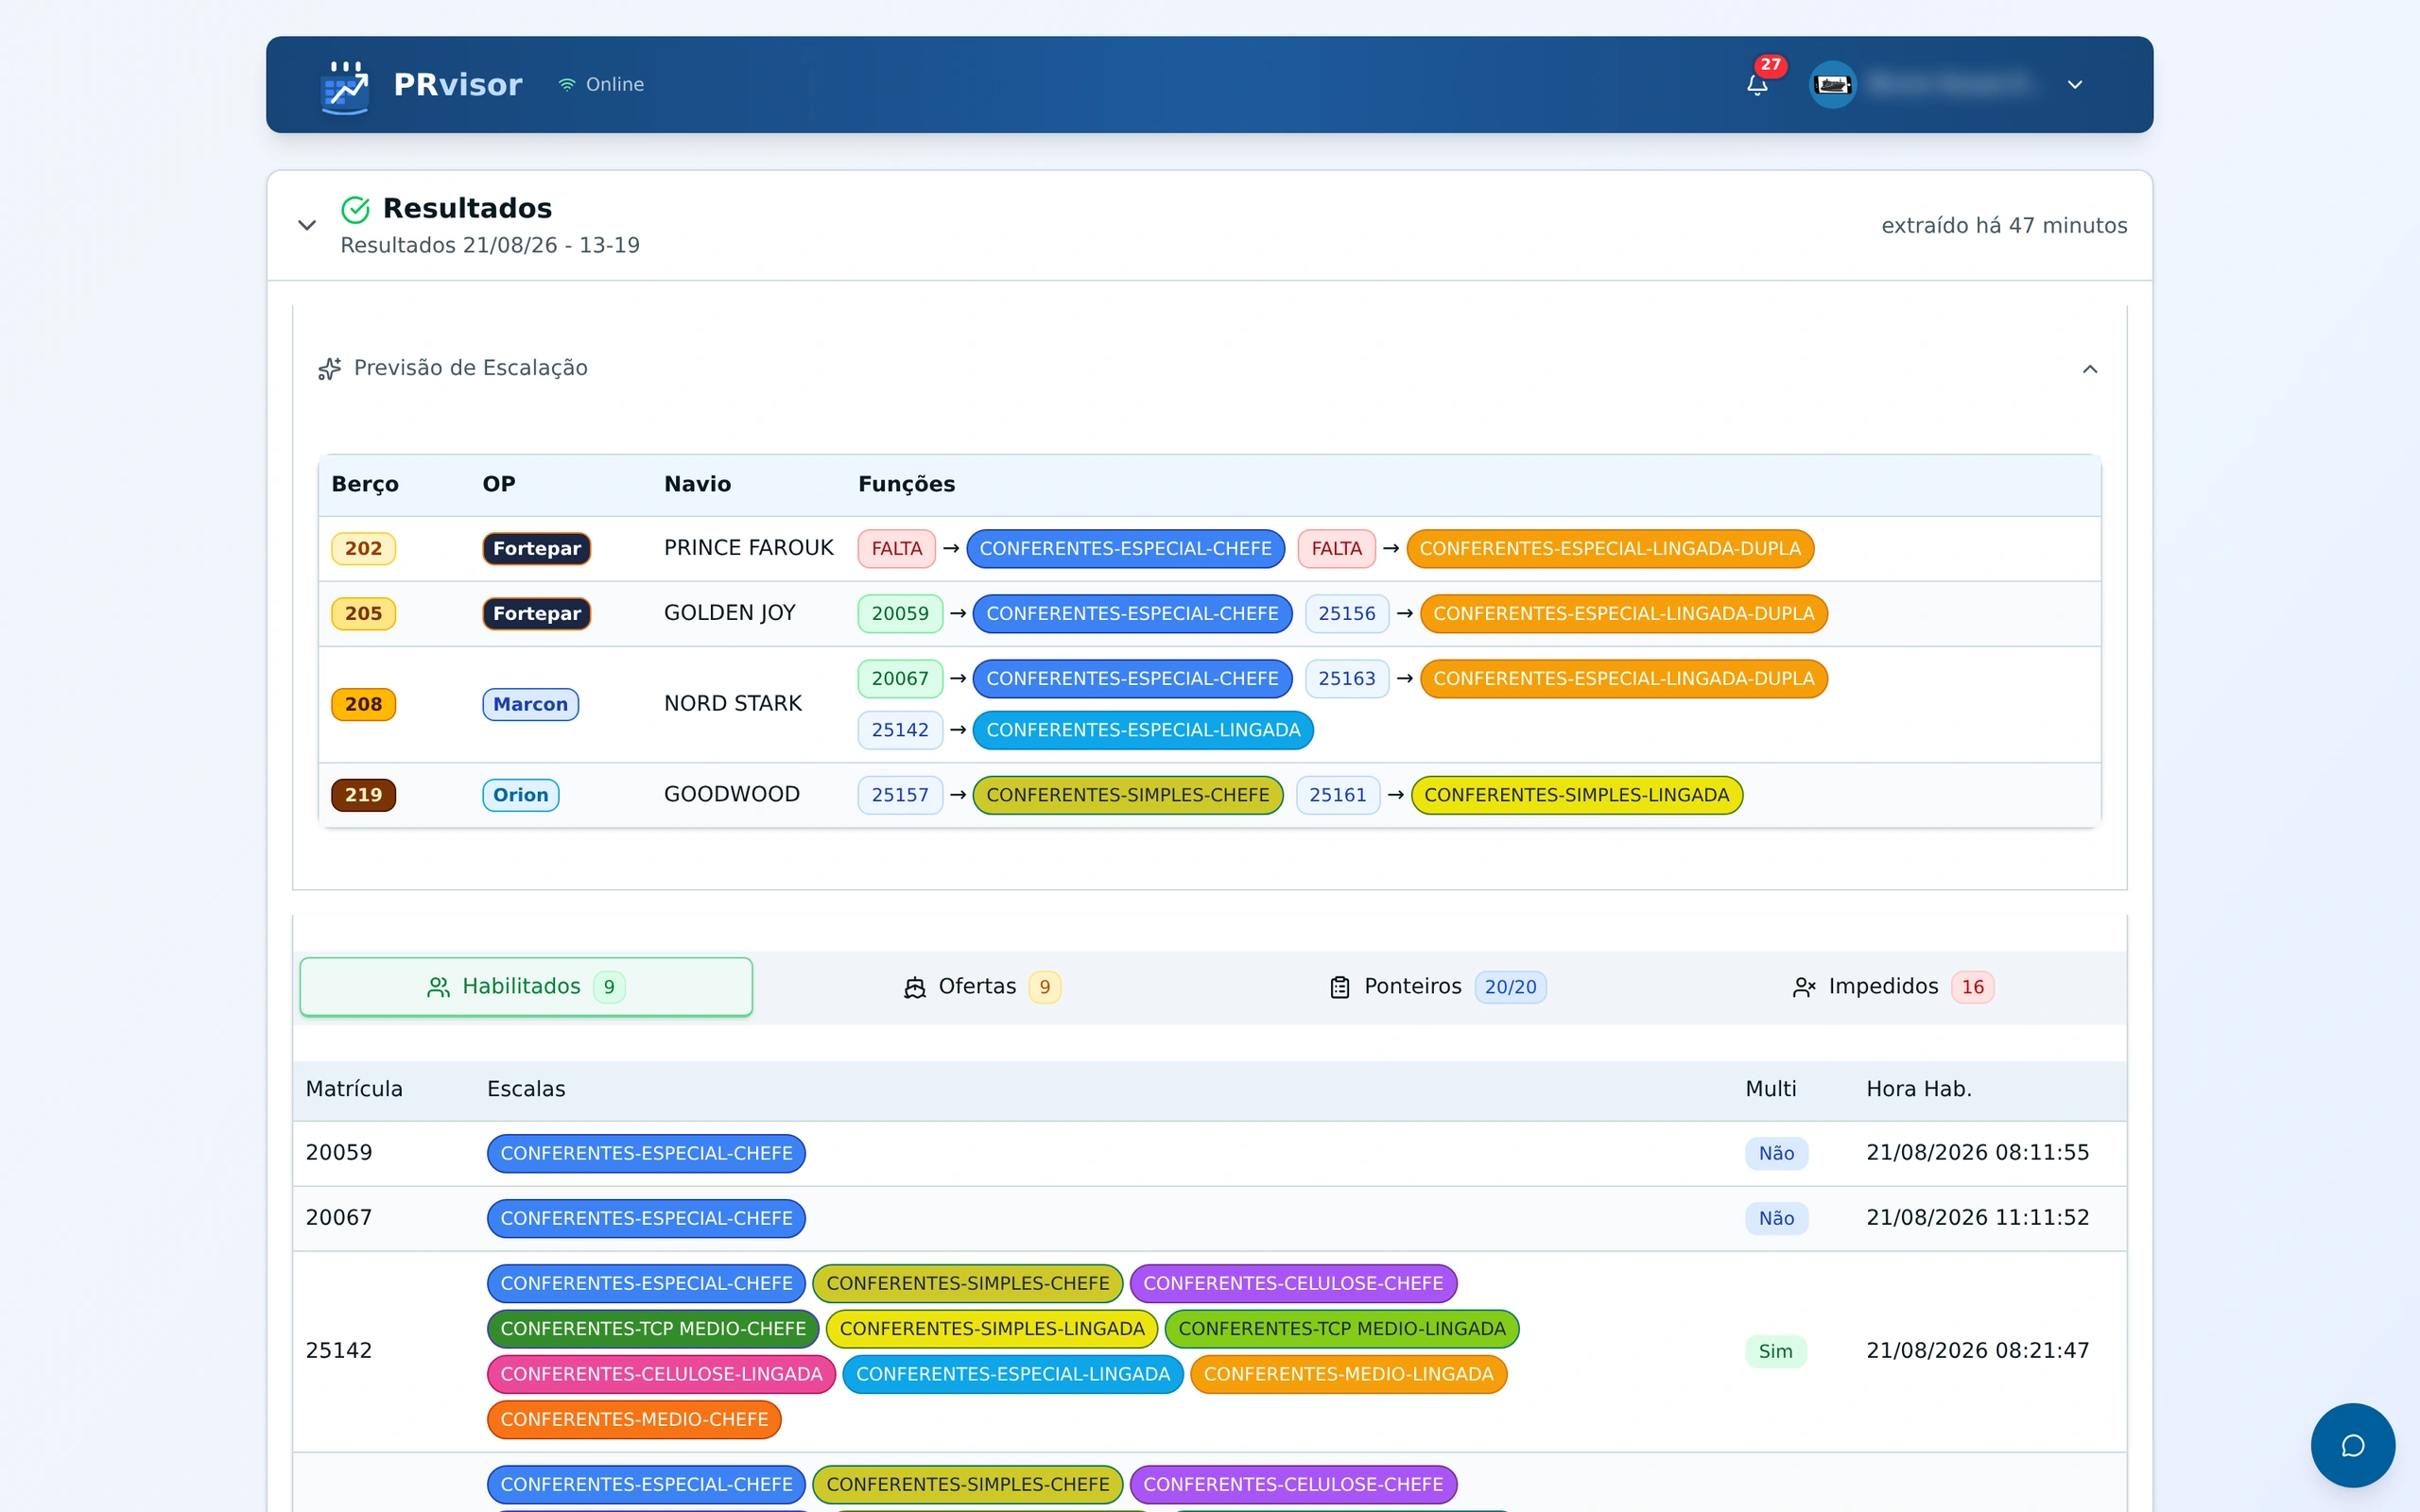Click the CONFERENTES-SIMPLES-LINGADA tag in GOODWOOD row

(x=1576, y=795)
